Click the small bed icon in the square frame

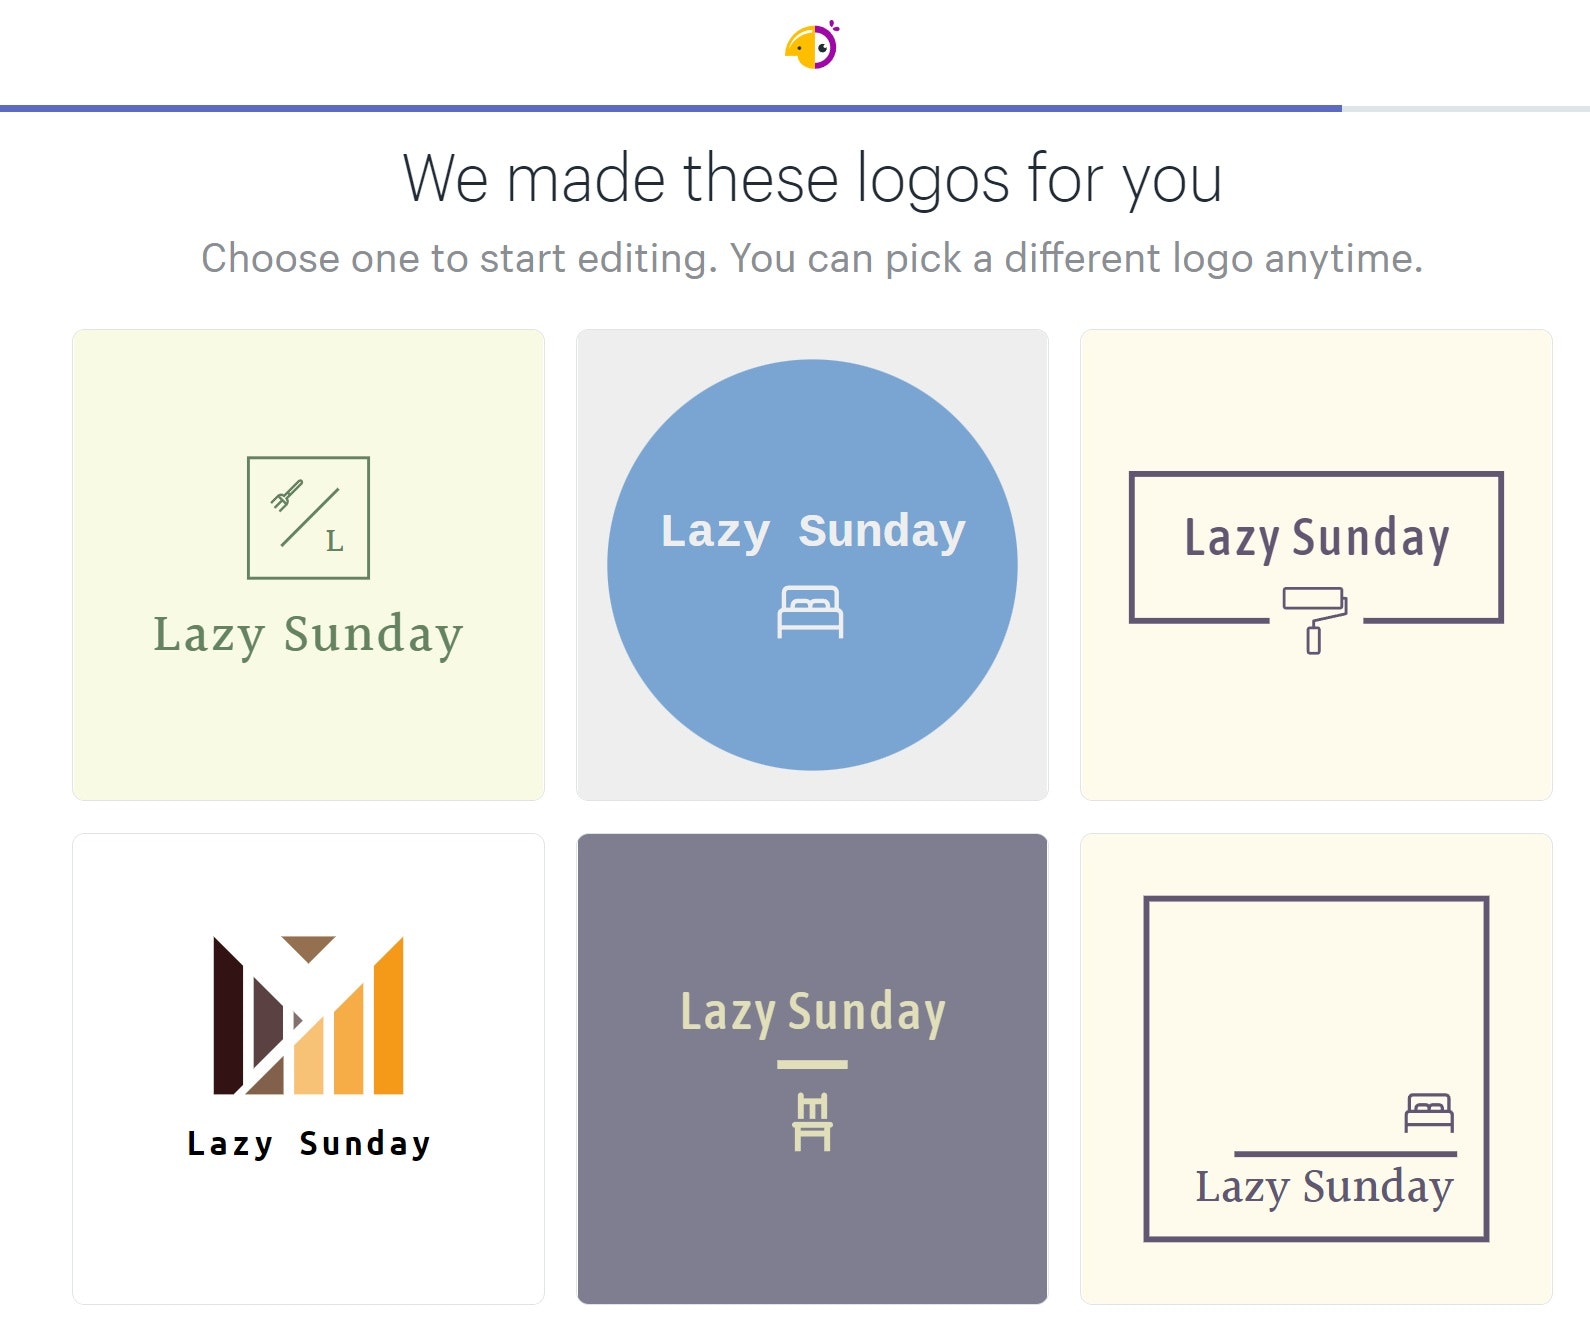point(1429,1112)
